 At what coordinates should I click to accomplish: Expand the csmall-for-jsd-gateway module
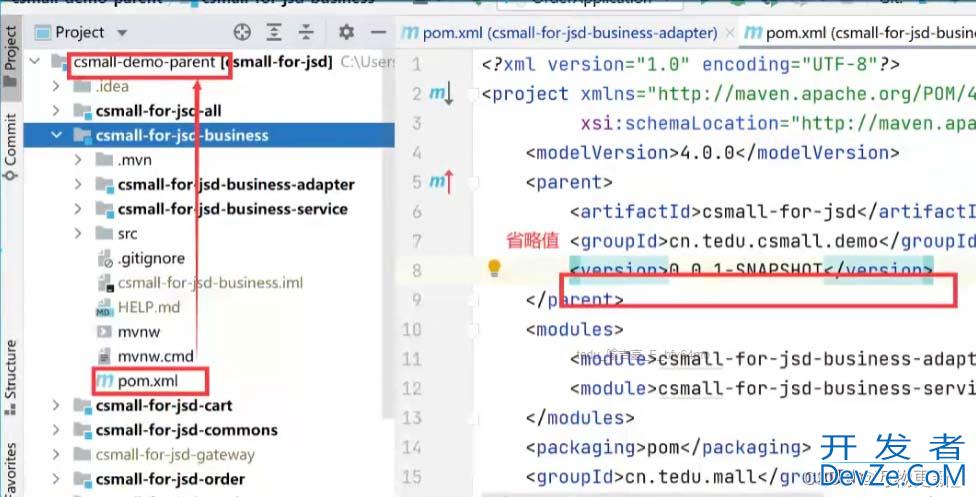[x=56, y=455]
